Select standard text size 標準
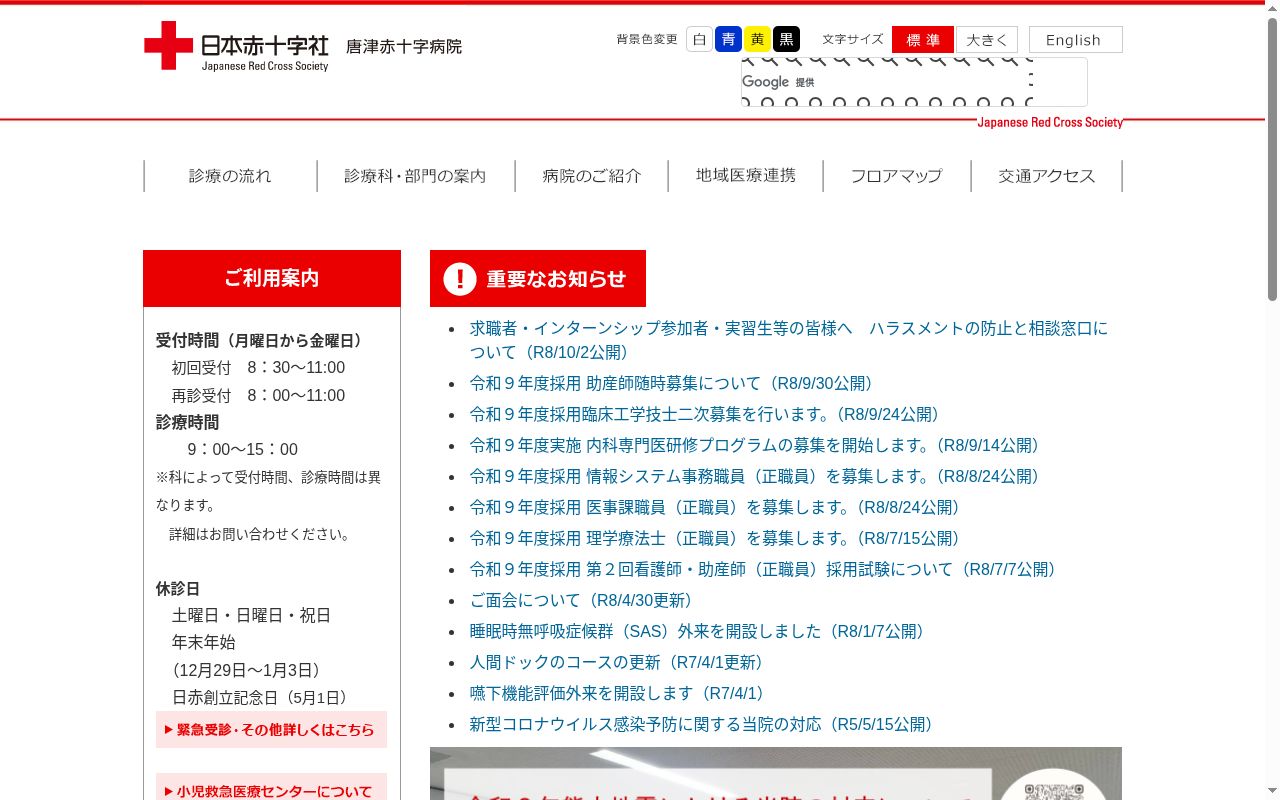 [x=923, y=40]
